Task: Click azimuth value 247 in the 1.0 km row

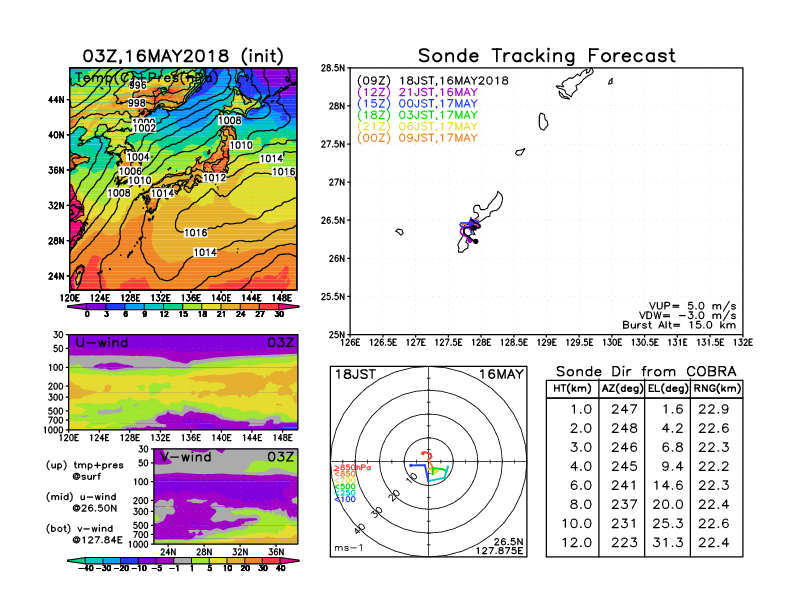Action: 624,409
